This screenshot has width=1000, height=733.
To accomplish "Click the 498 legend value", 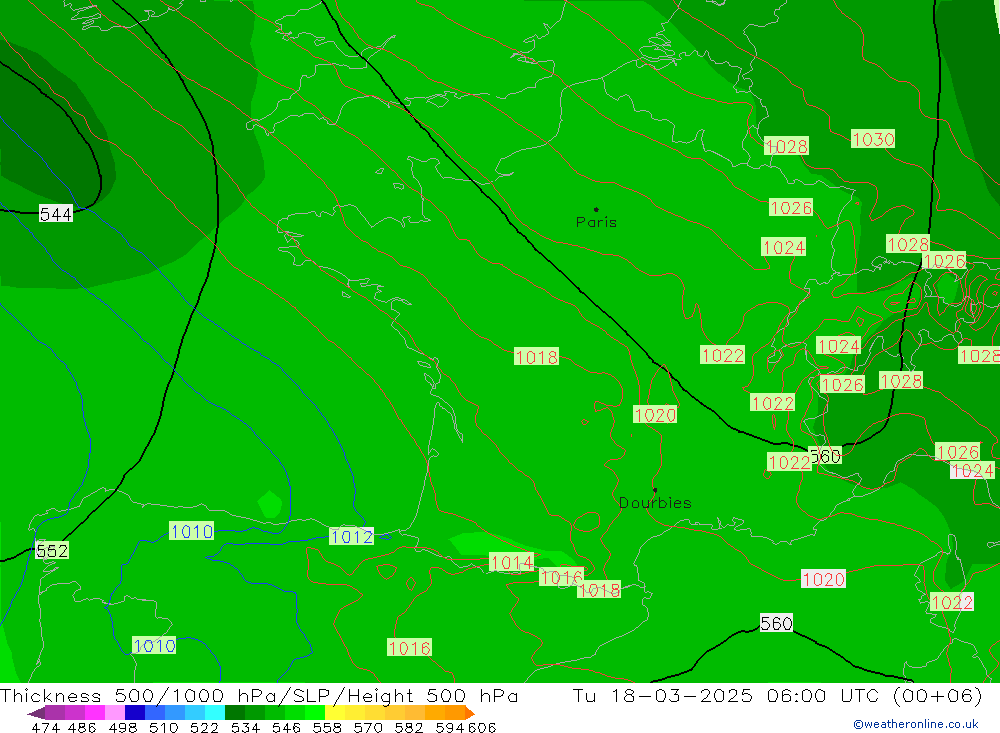I will pos(122,727).
